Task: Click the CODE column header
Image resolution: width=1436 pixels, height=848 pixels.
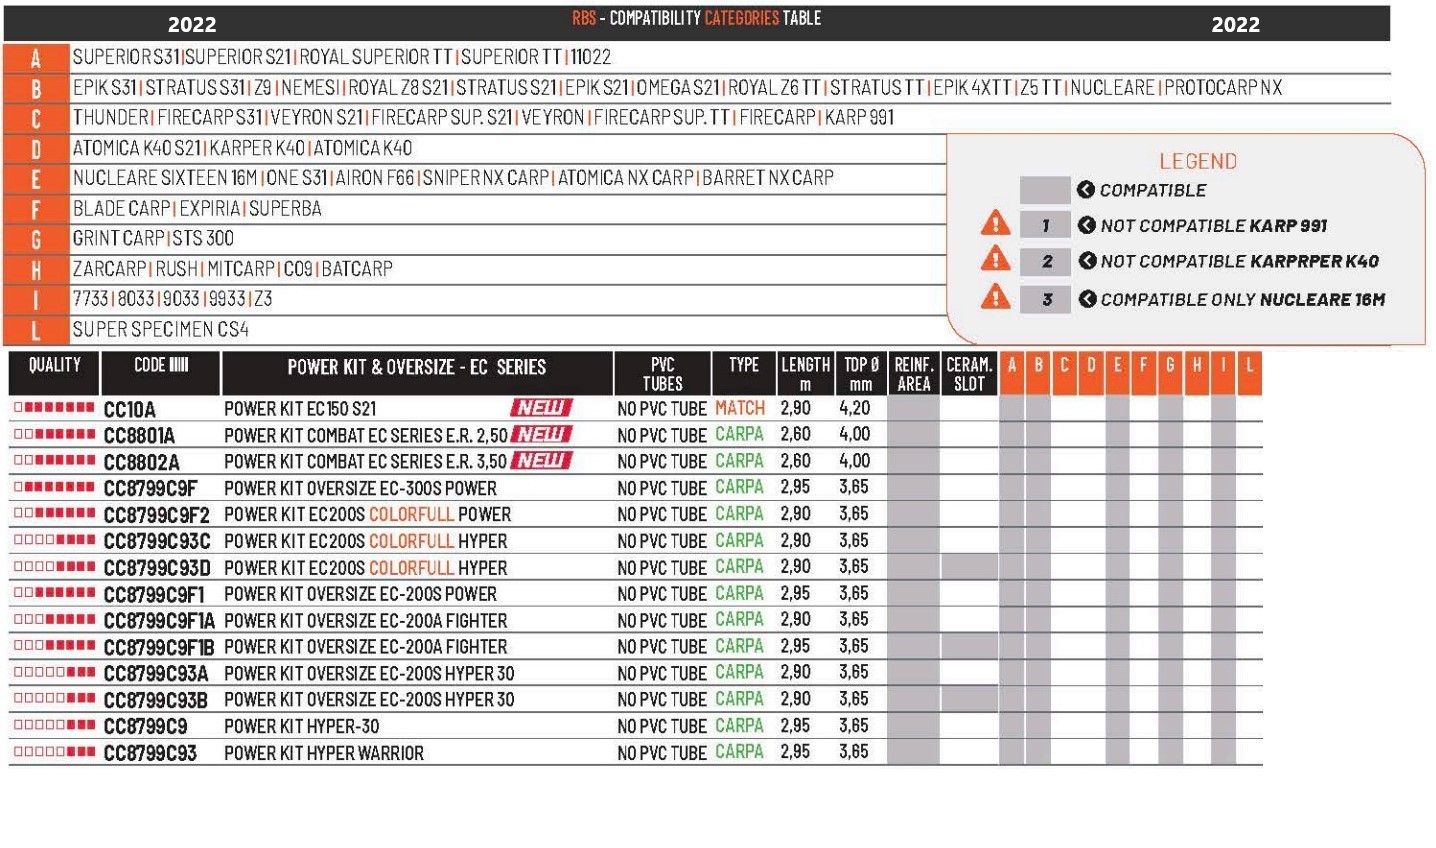Action: [x=161, y=372]
